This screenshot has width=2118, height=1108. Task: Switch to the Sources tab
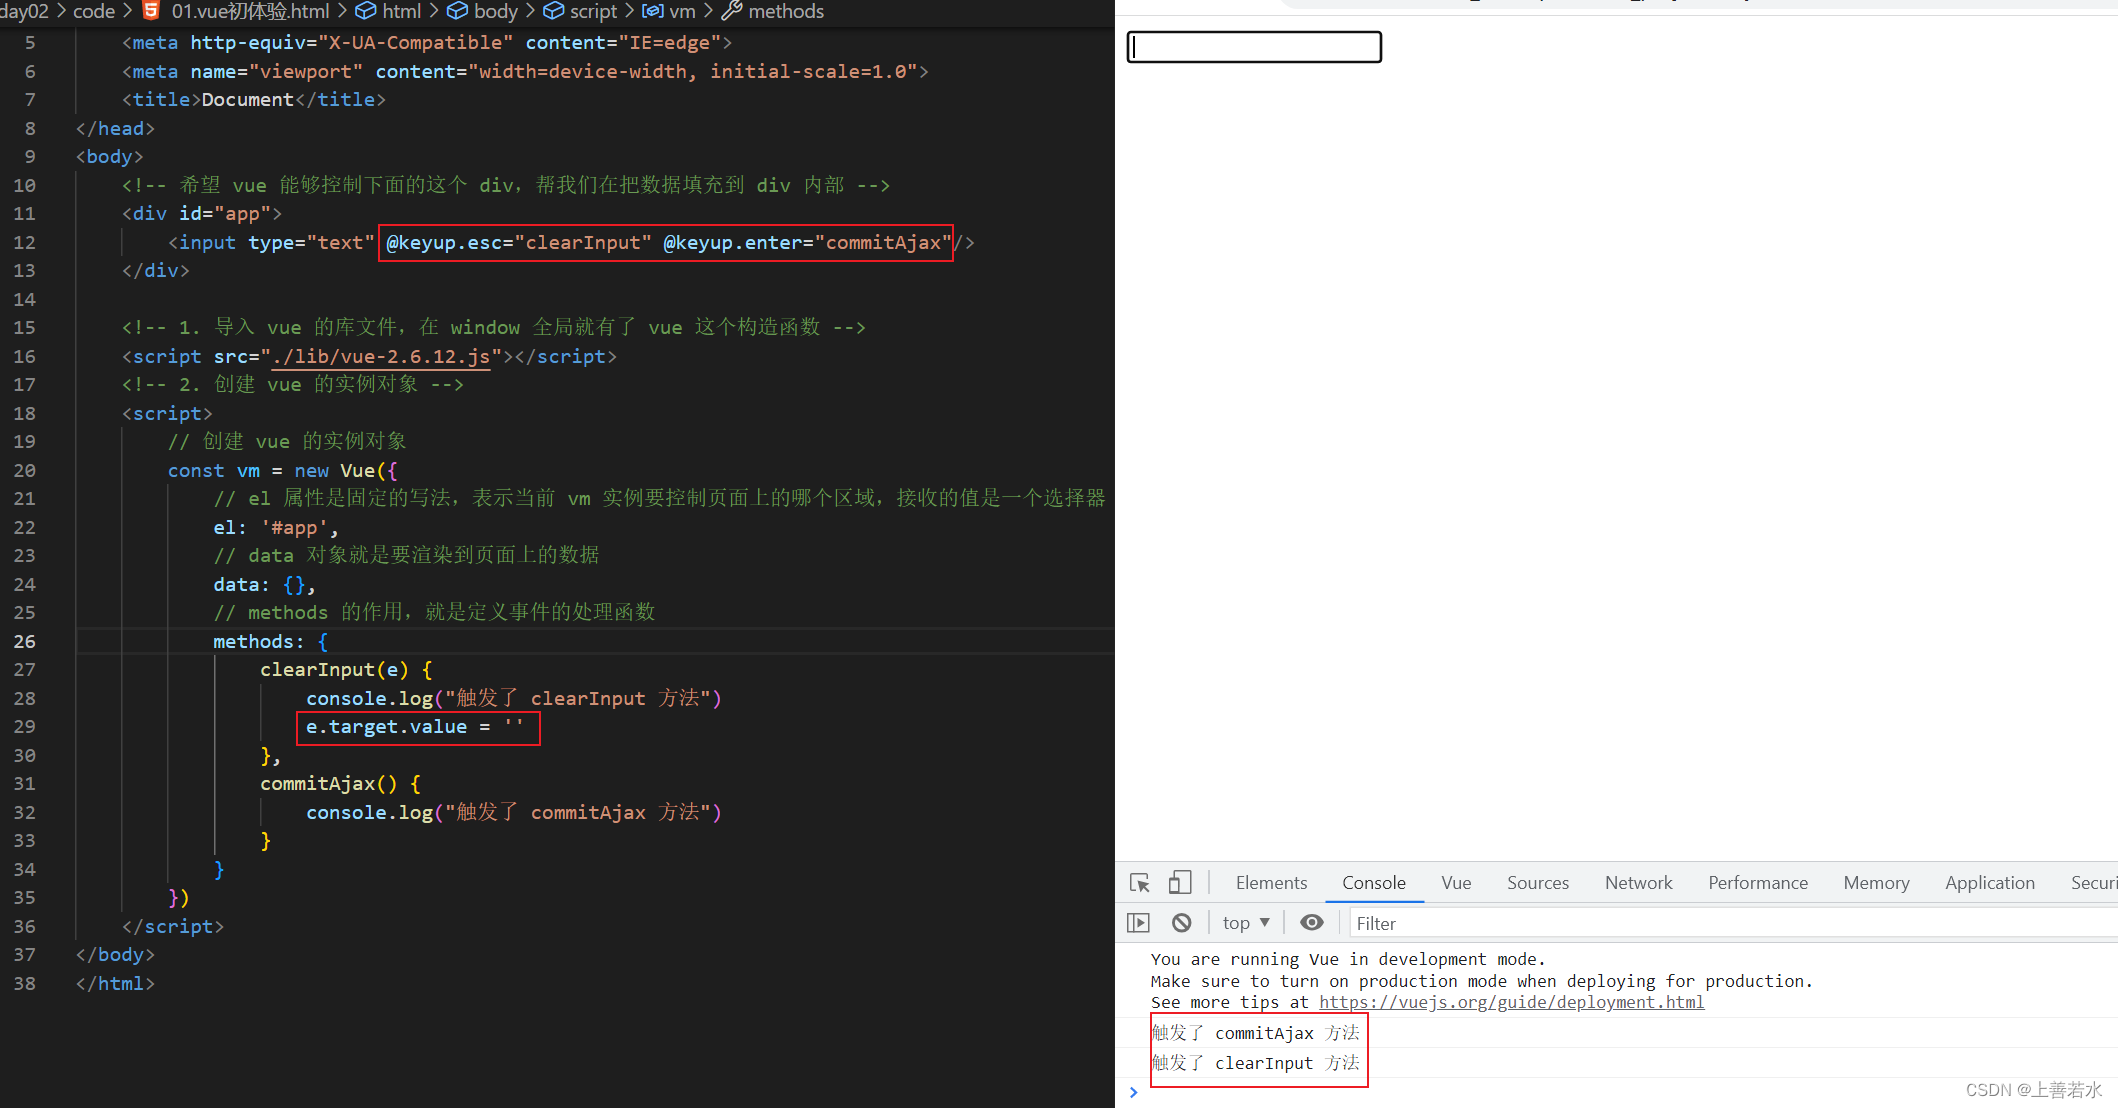tap(1538, 883)
